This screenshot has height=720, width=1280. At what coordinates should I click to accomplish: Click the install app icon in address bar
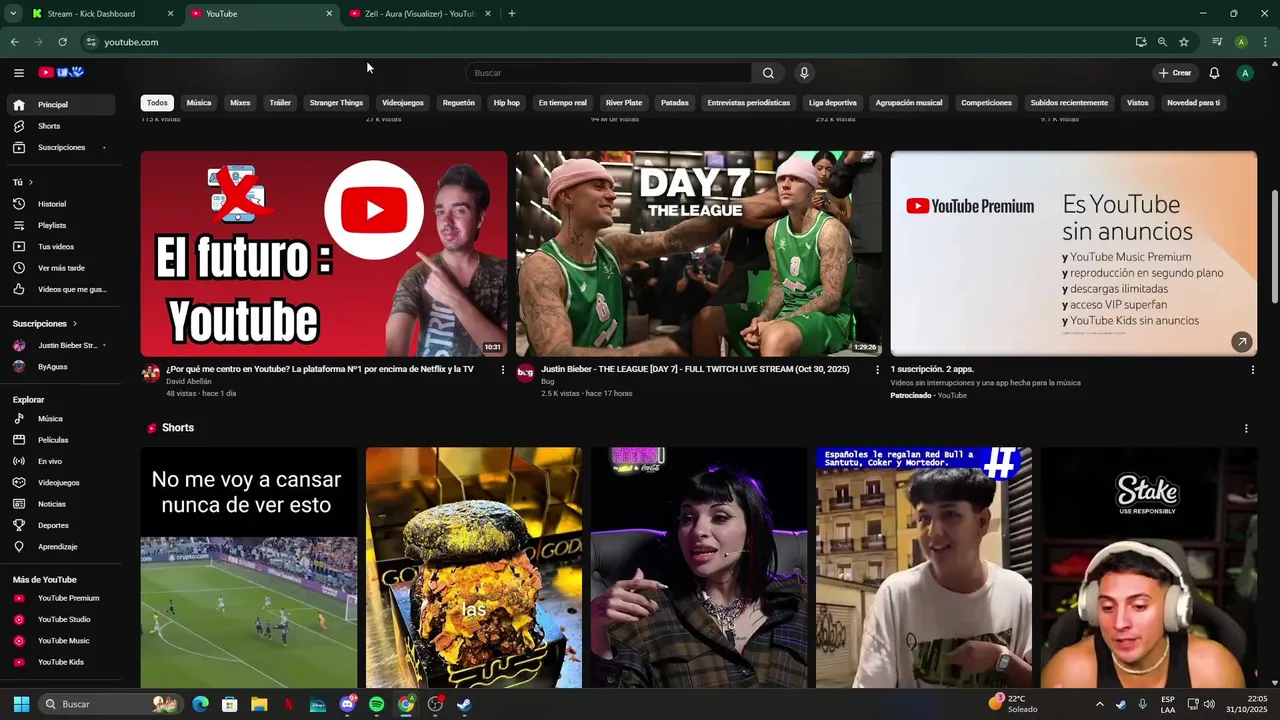pos(1141,42)
